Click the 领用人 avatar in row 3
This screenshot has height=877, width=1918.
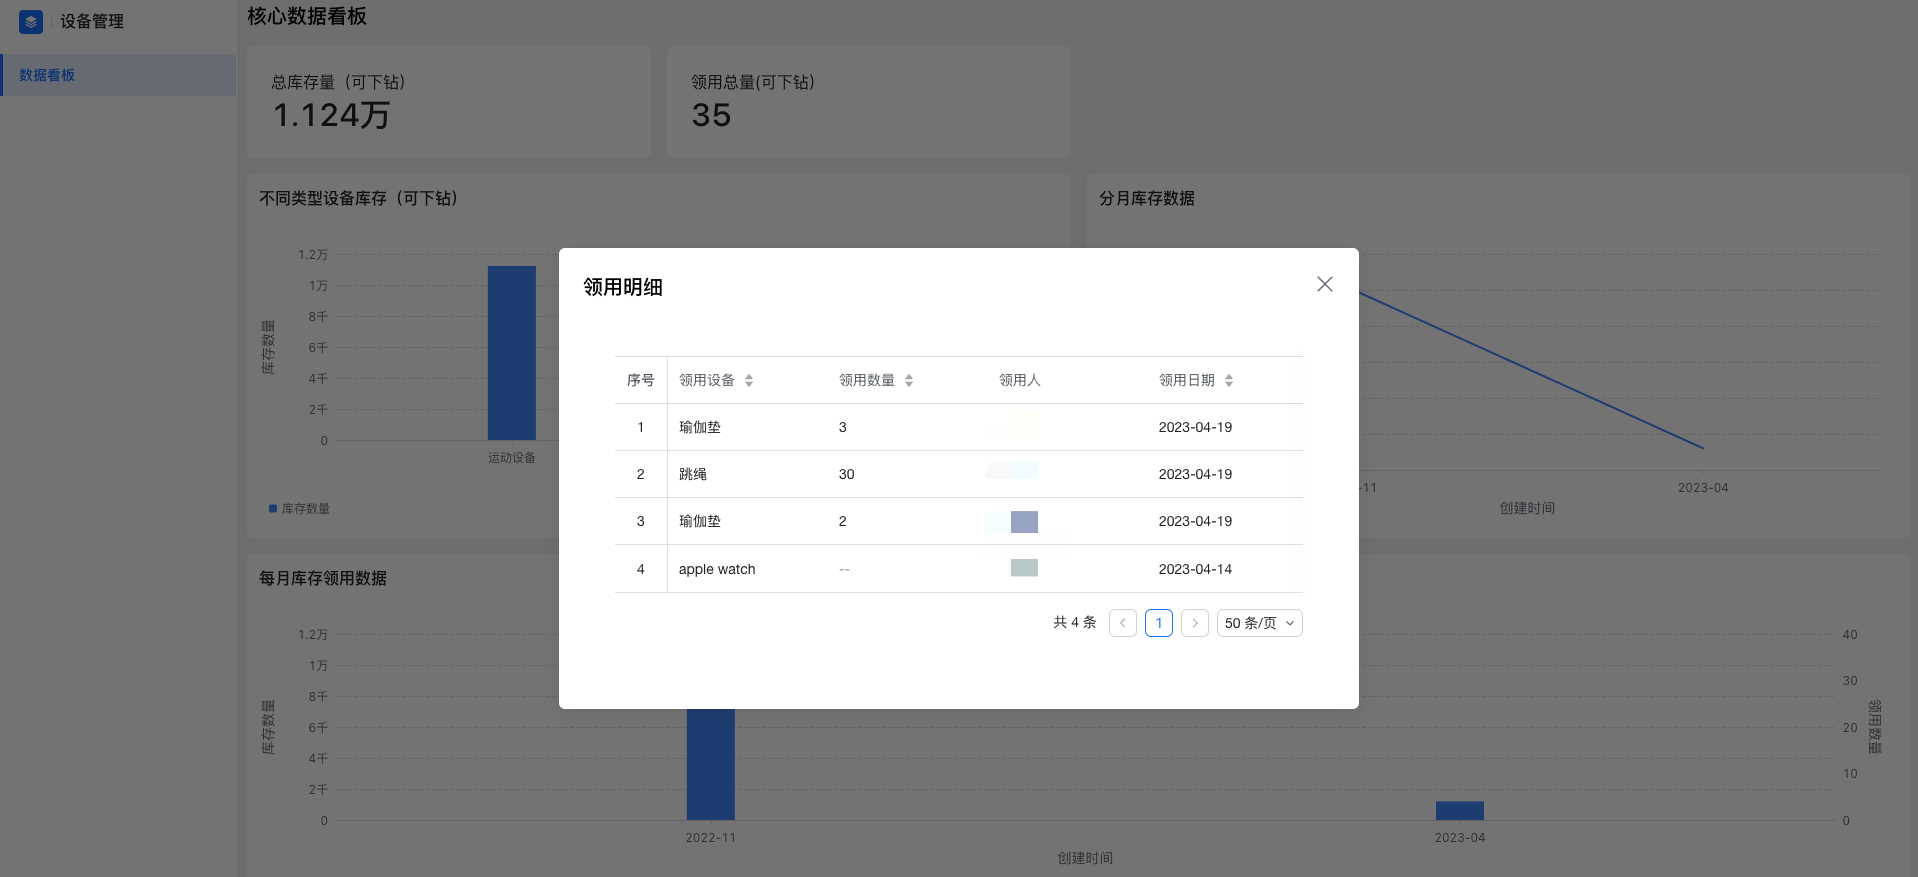[1024, 521]
